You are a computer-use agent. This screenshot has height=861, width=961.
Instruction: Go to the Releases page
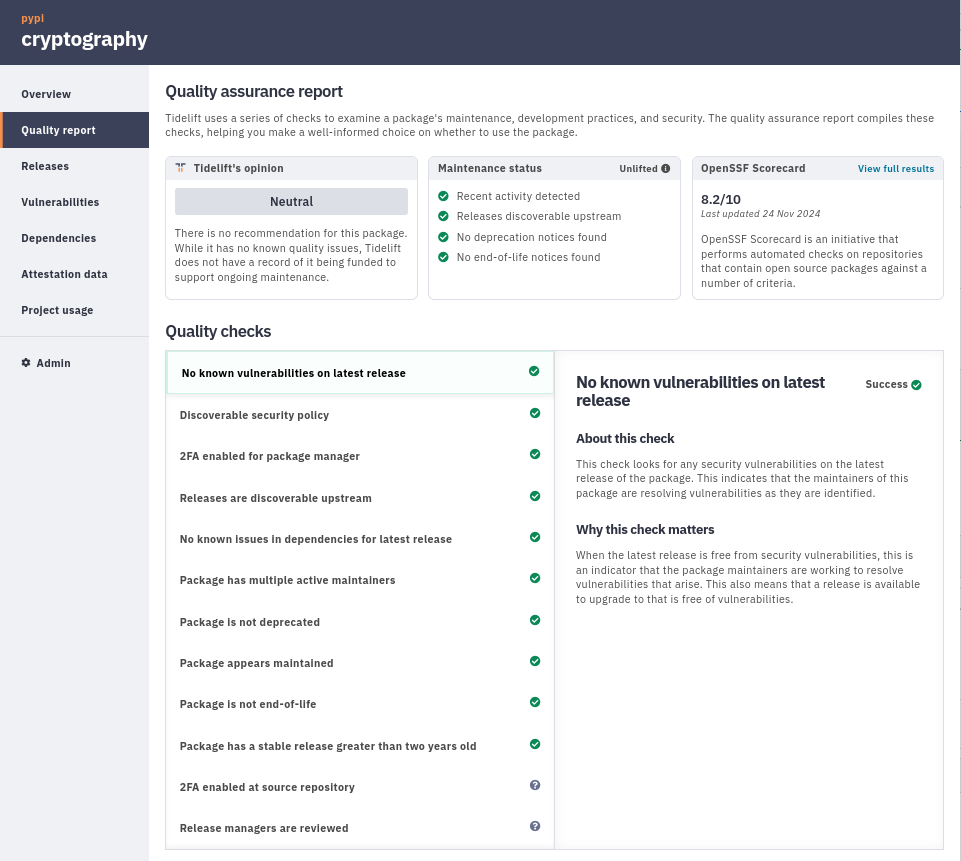[x=75, y=166]
